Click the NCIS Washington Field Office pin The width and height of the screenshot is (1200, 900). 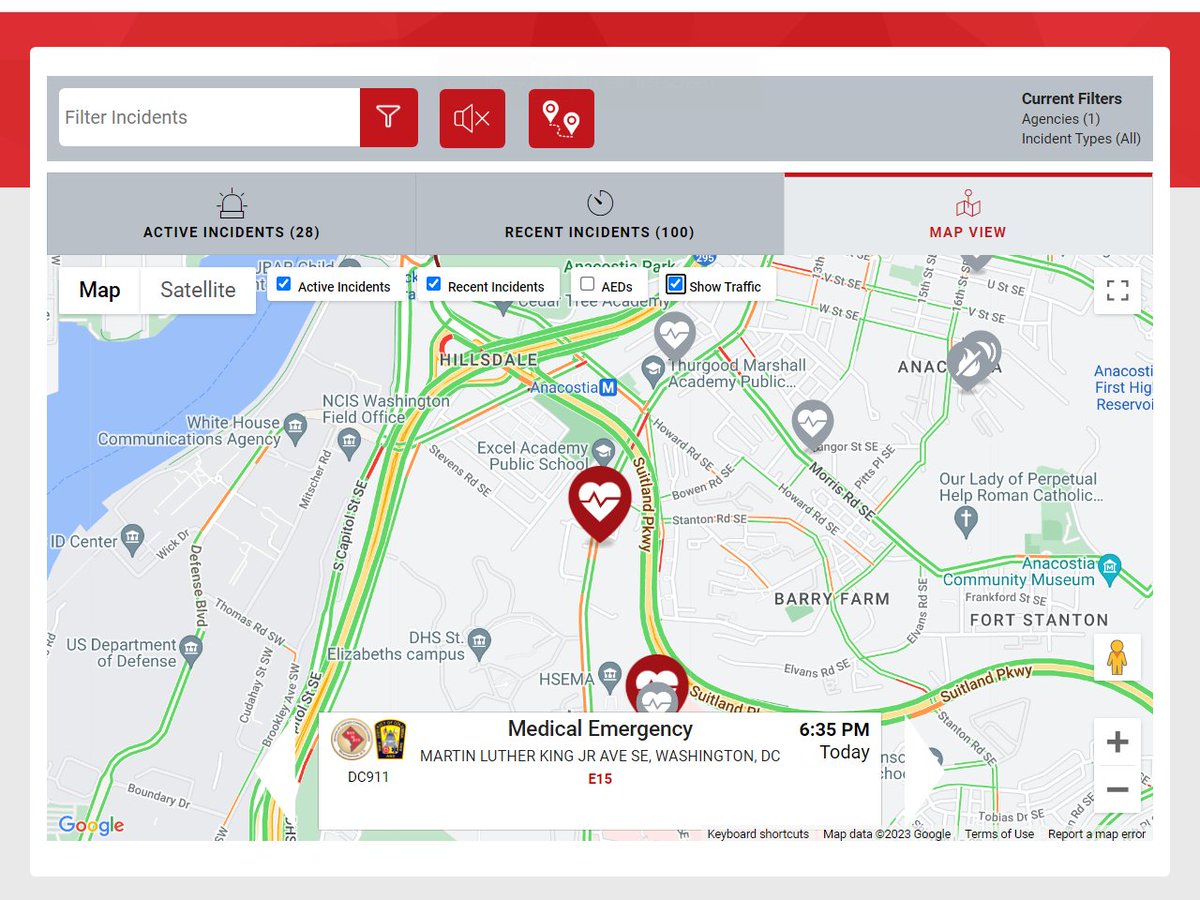[x=349, y=441]
